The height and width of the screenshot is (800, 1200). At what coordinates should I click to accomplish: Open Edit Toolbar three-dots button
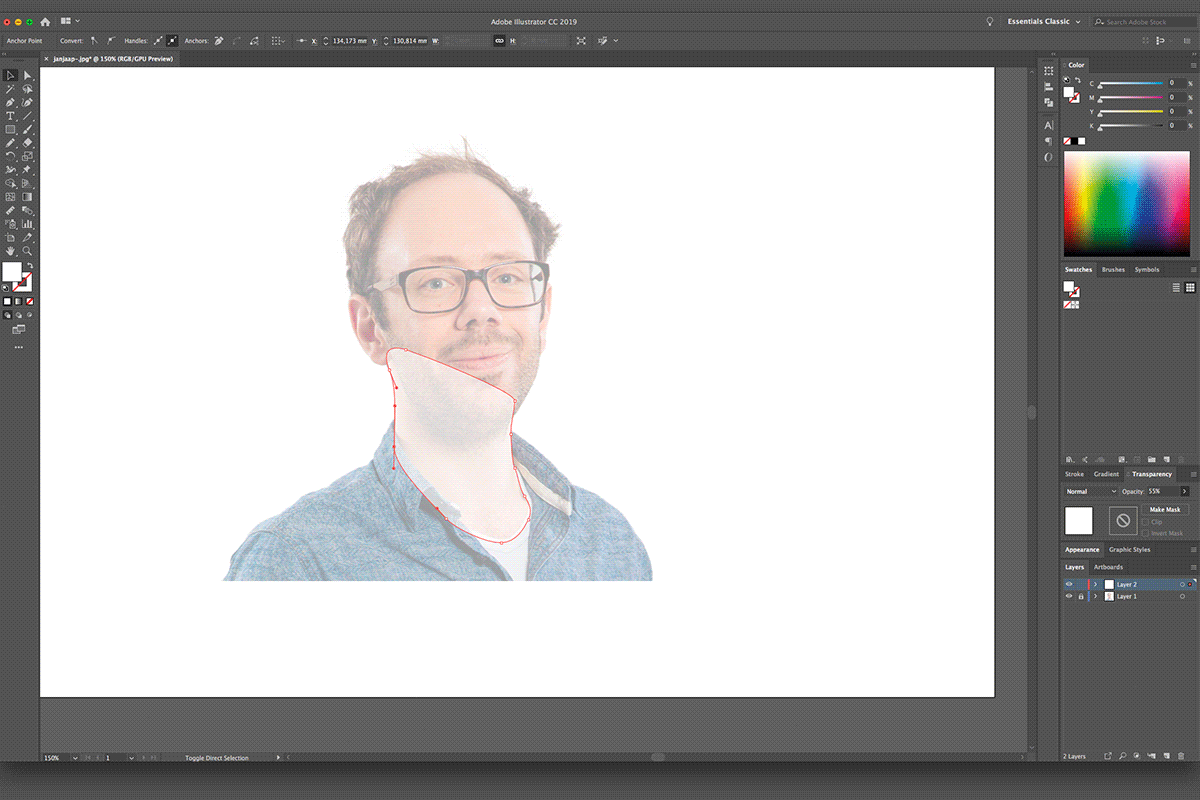pyautogui.click(x=18, y=347)
